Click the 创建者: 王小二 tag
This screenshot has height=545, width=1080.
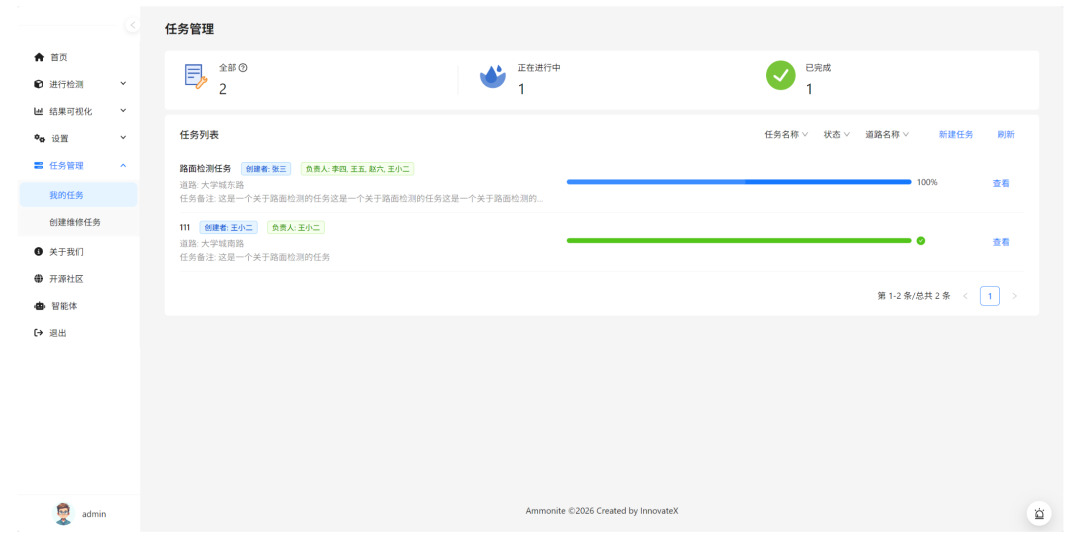229,227
